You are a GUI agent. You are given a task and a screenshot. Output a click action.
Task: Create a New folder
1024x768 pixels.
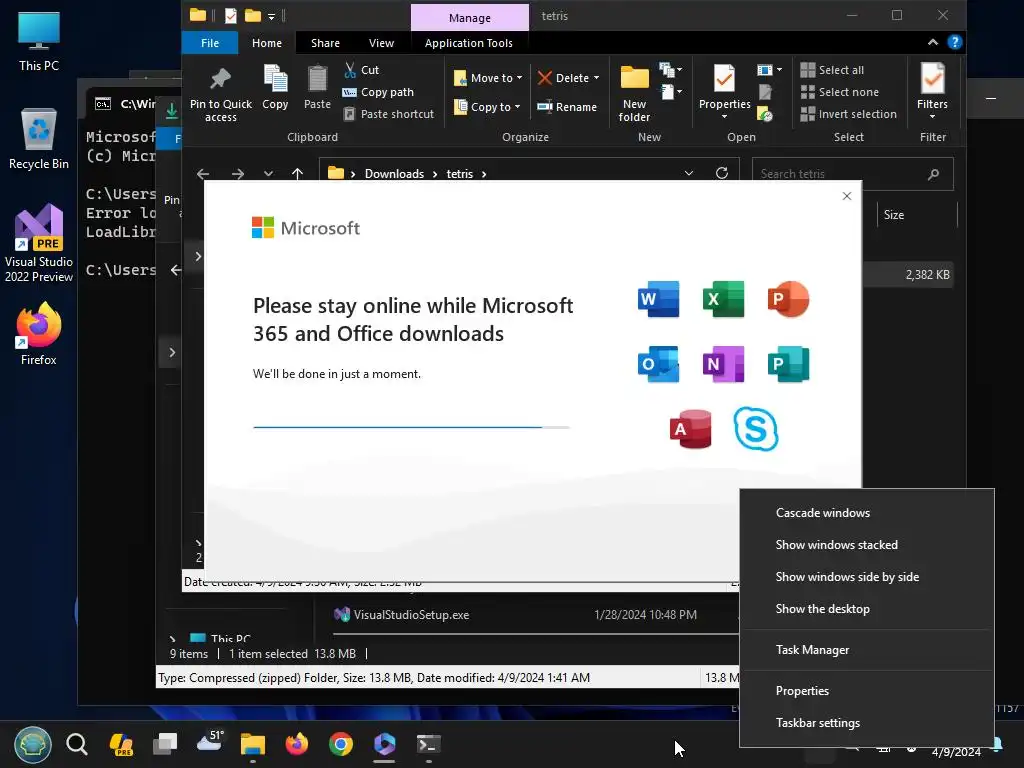coord(634,94)
